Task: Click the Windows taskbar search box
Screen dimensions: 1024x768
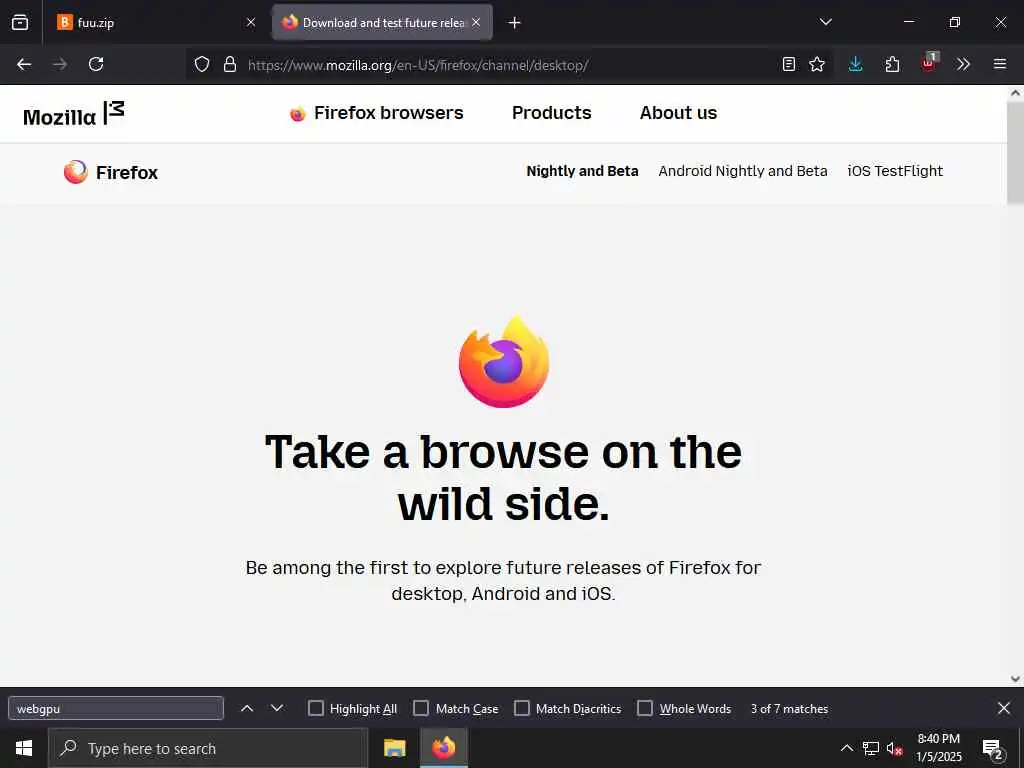Action: click(208, 748)
